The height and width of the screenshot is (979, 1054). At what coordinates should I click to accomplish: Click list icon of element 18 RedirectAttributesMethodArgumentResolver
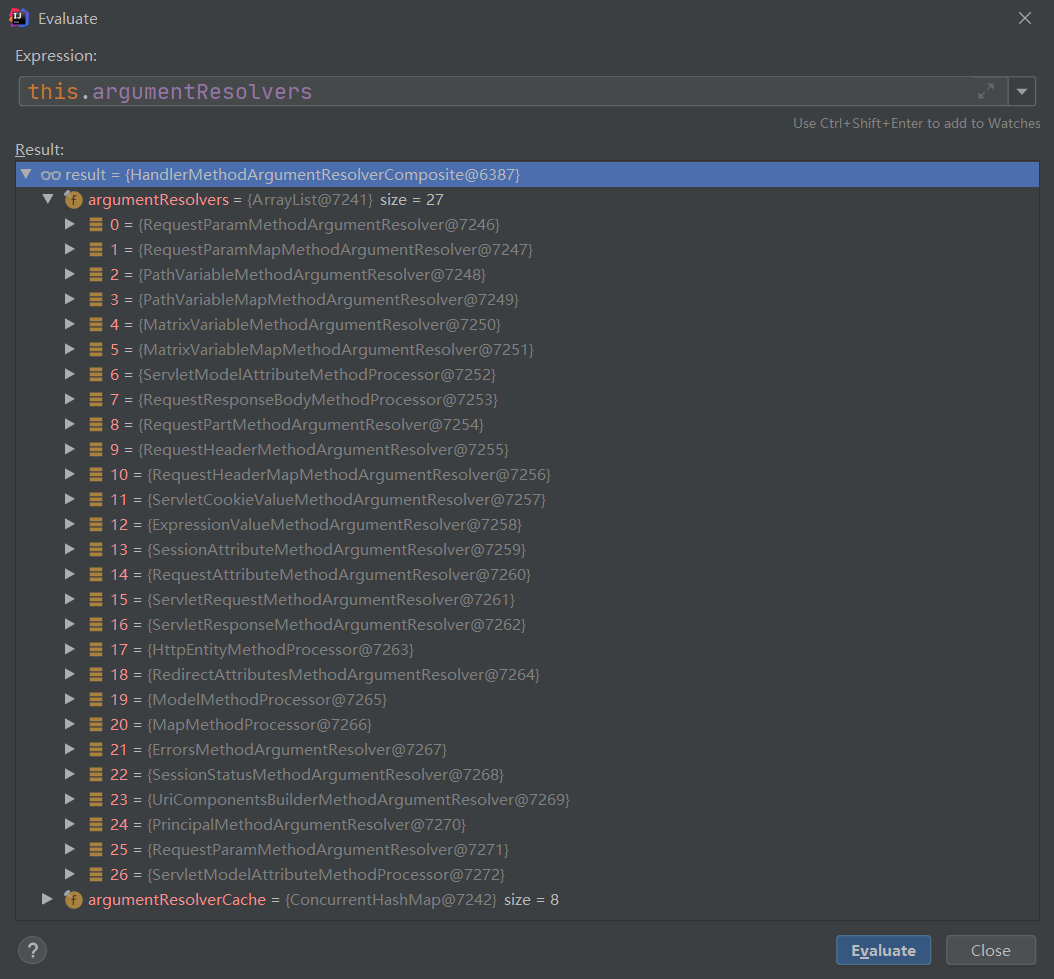point(96,674)
